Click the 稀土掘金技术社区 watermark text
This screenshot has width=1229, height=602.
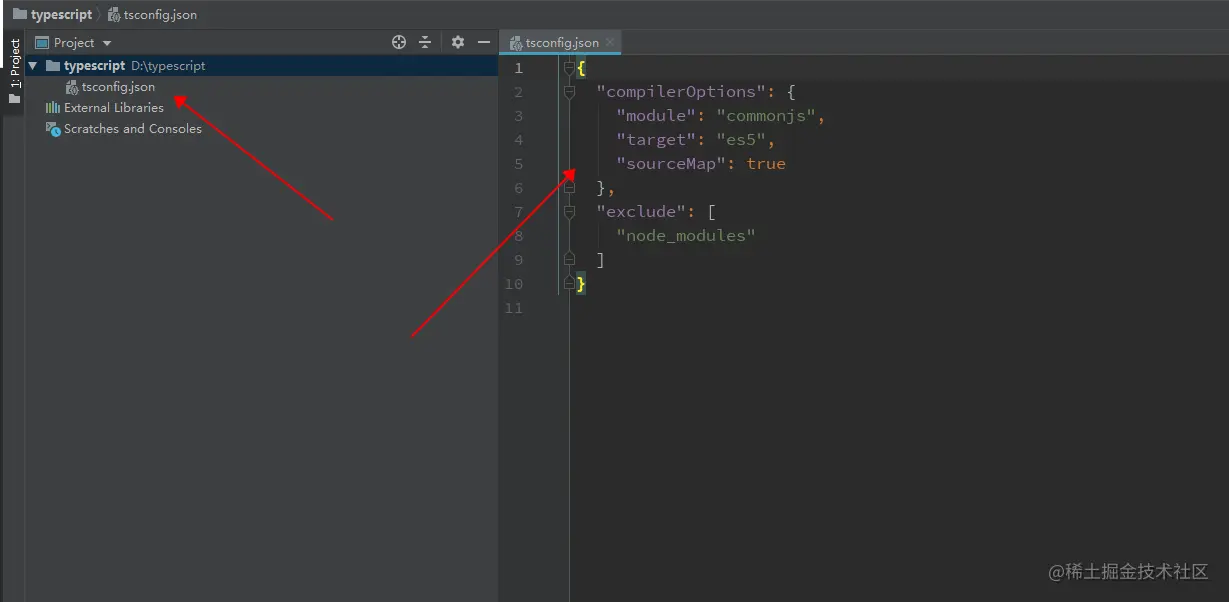coord(1131,572)
